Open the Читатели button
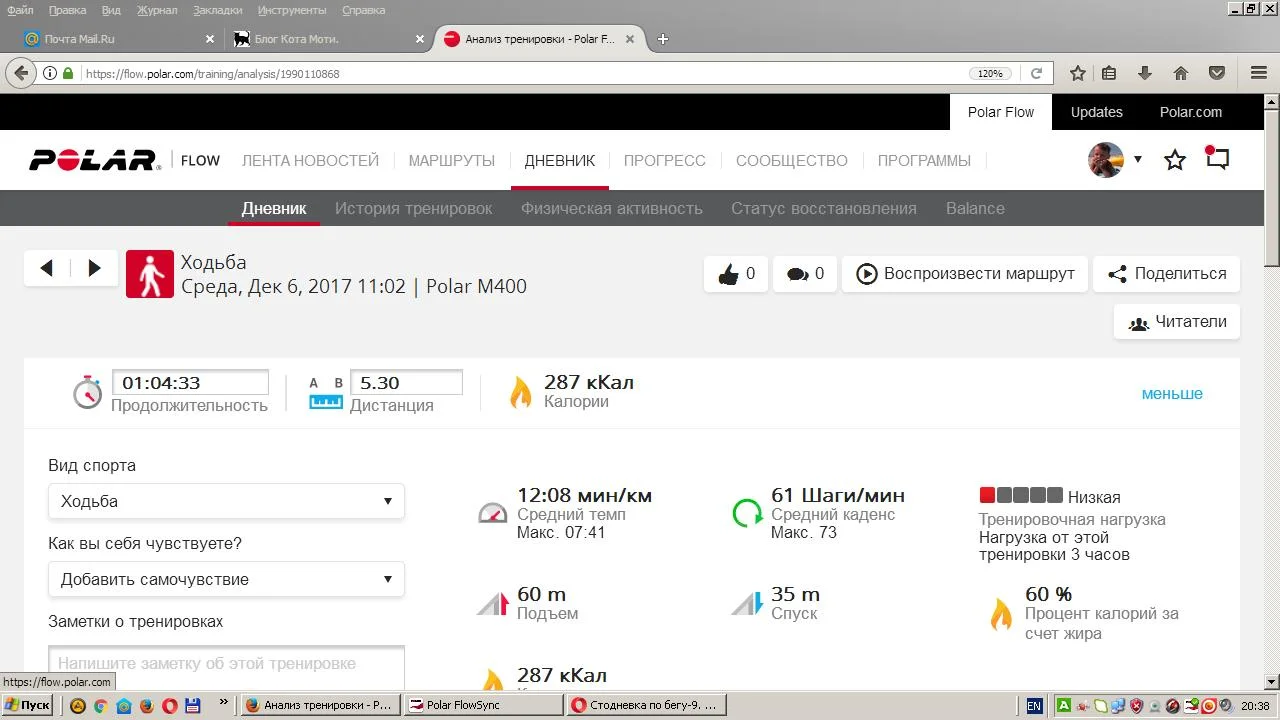Screen dimensions: 1280x720 [1177, 322]
